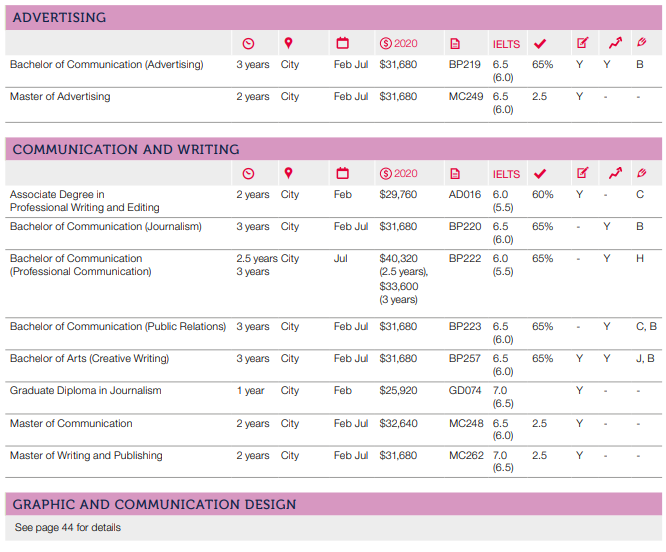Open the Master of Advertising program
The image size is (666, 552).
pos(60,97)
